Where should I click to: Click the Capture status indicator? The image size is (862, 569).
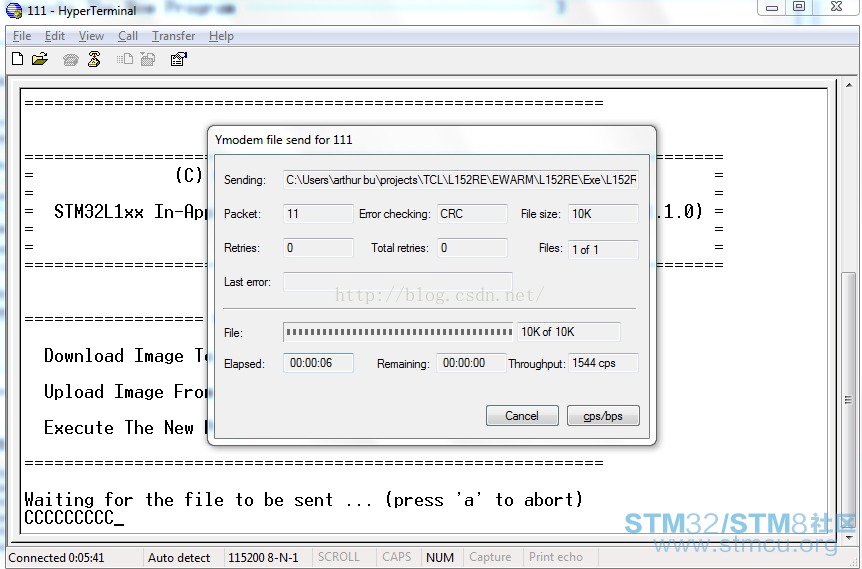[490, 557]
